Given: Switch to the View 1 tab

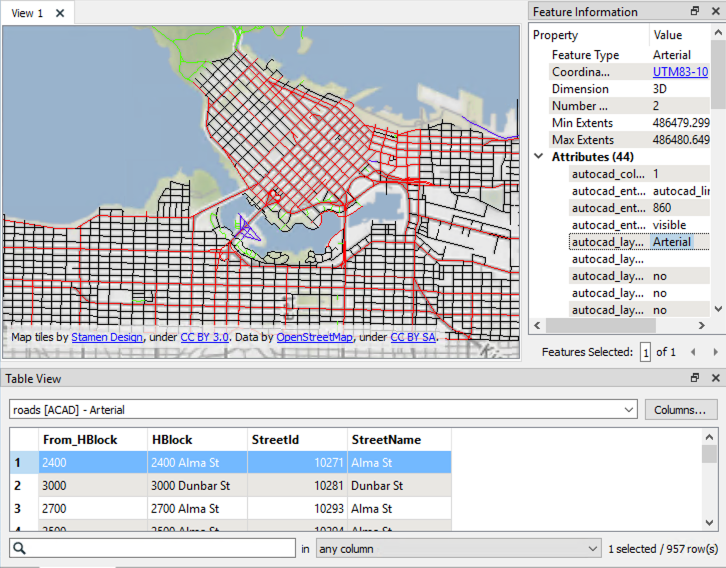Looking at the screenshot, I should [x=27, y=13].
